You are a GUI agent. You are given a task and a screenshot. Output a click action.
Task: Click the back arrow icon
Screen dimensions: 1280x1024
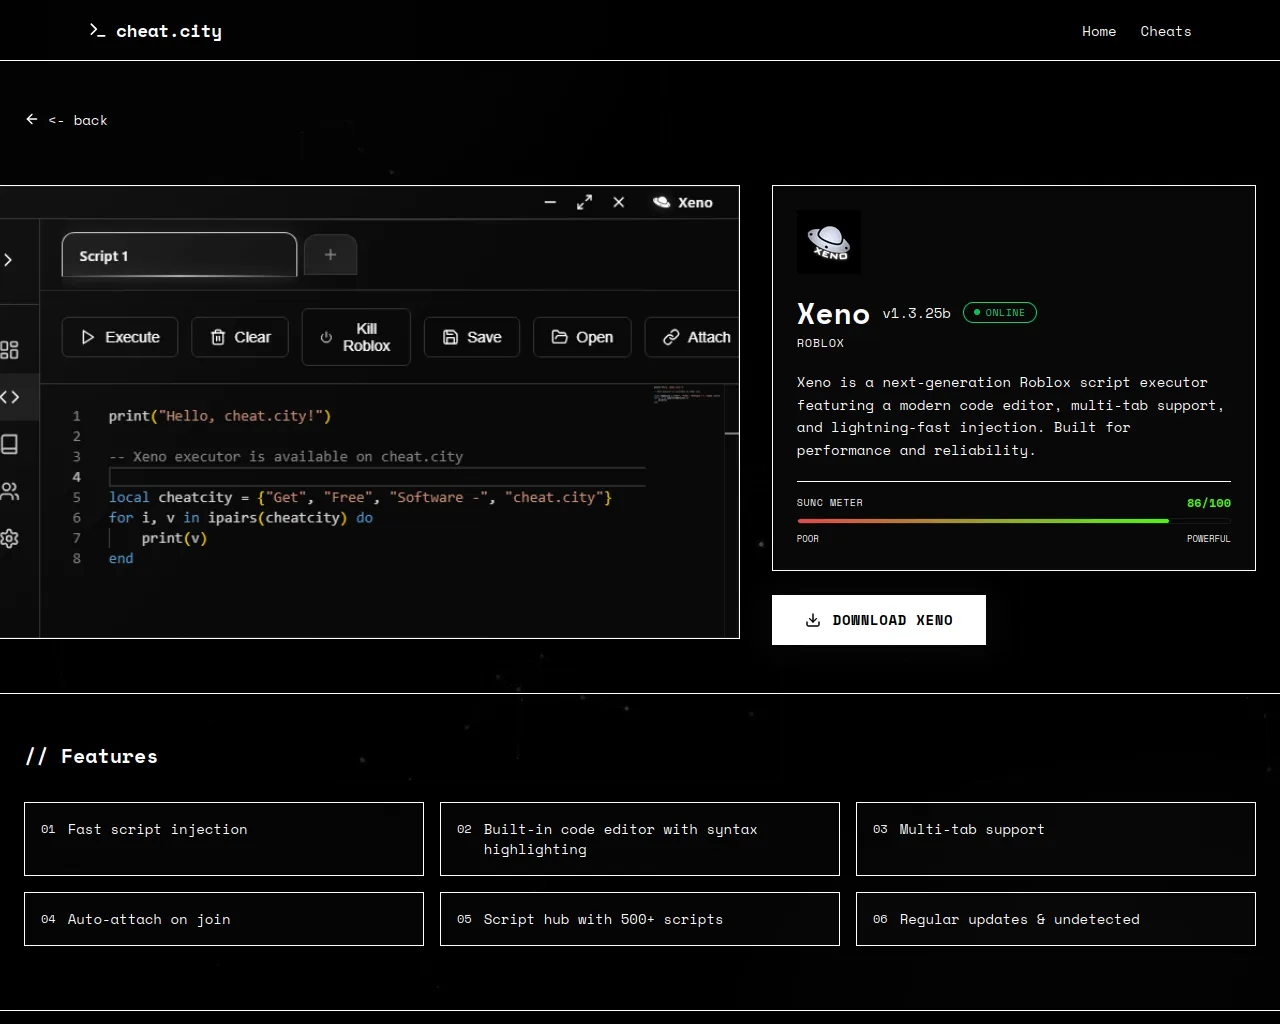[32, 119]
